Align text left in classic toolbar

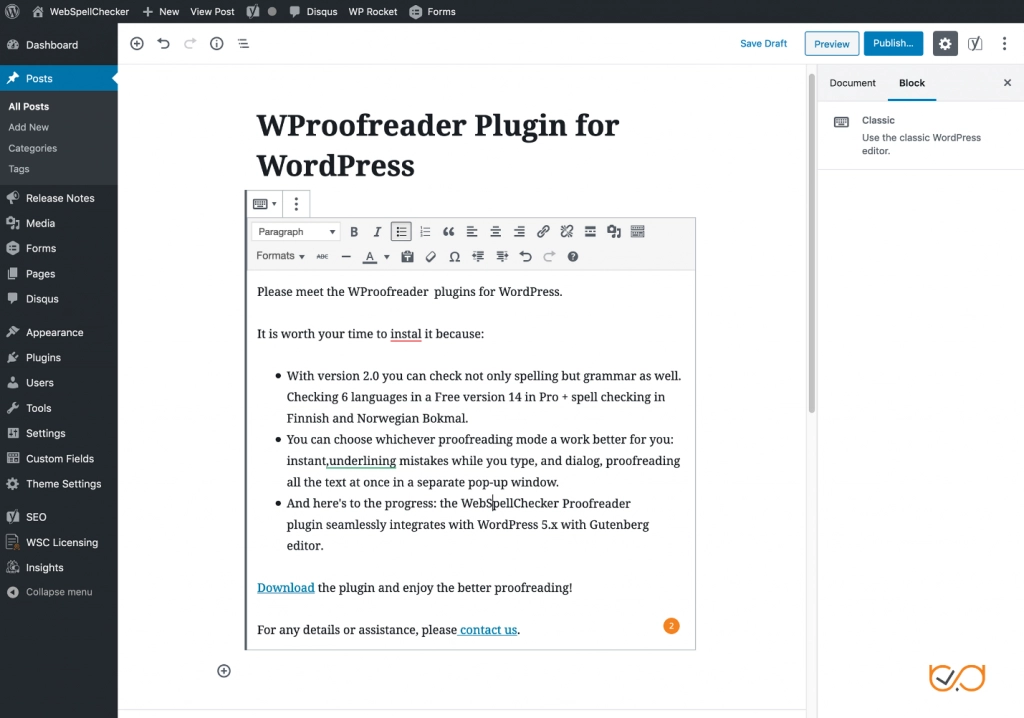(472, 231)
